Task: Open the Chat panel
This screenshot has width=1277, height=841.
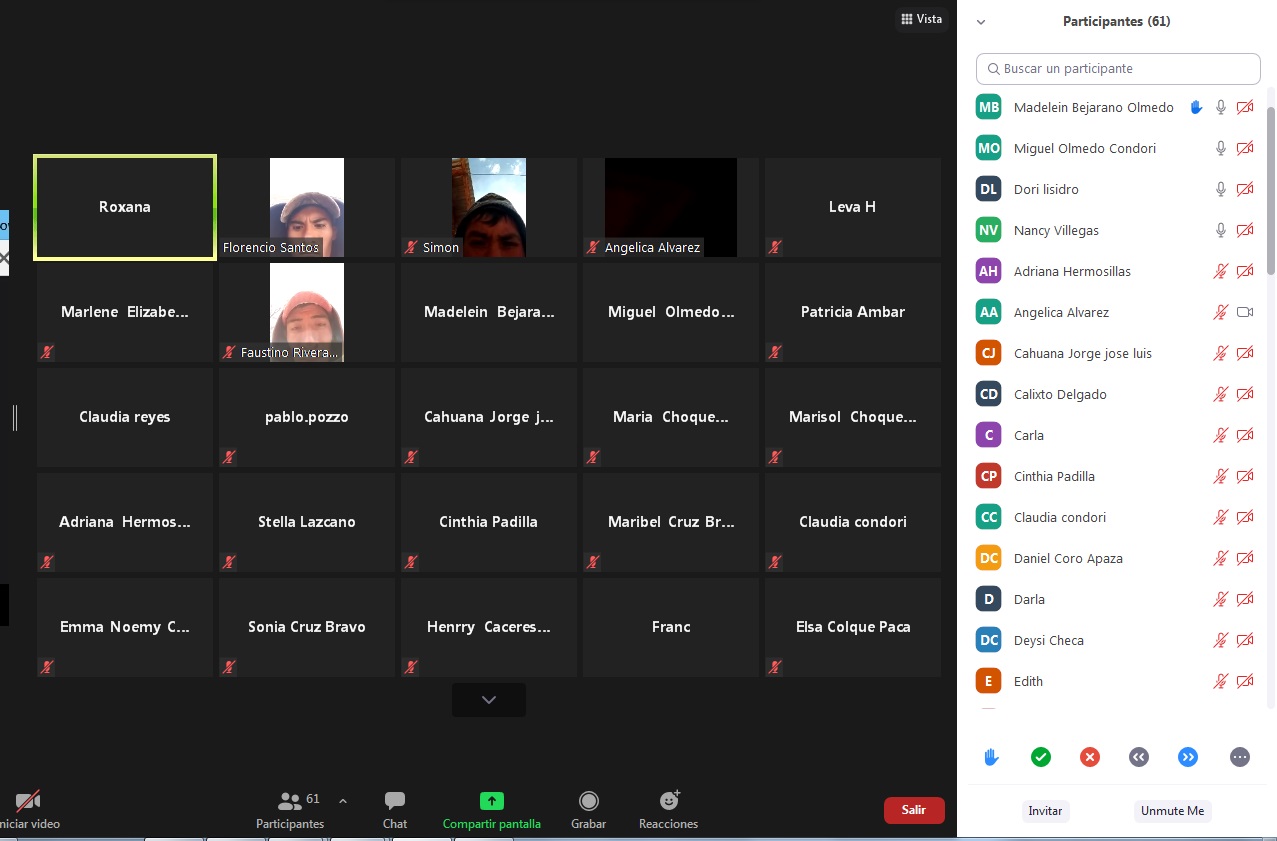Action: point(395,809)
